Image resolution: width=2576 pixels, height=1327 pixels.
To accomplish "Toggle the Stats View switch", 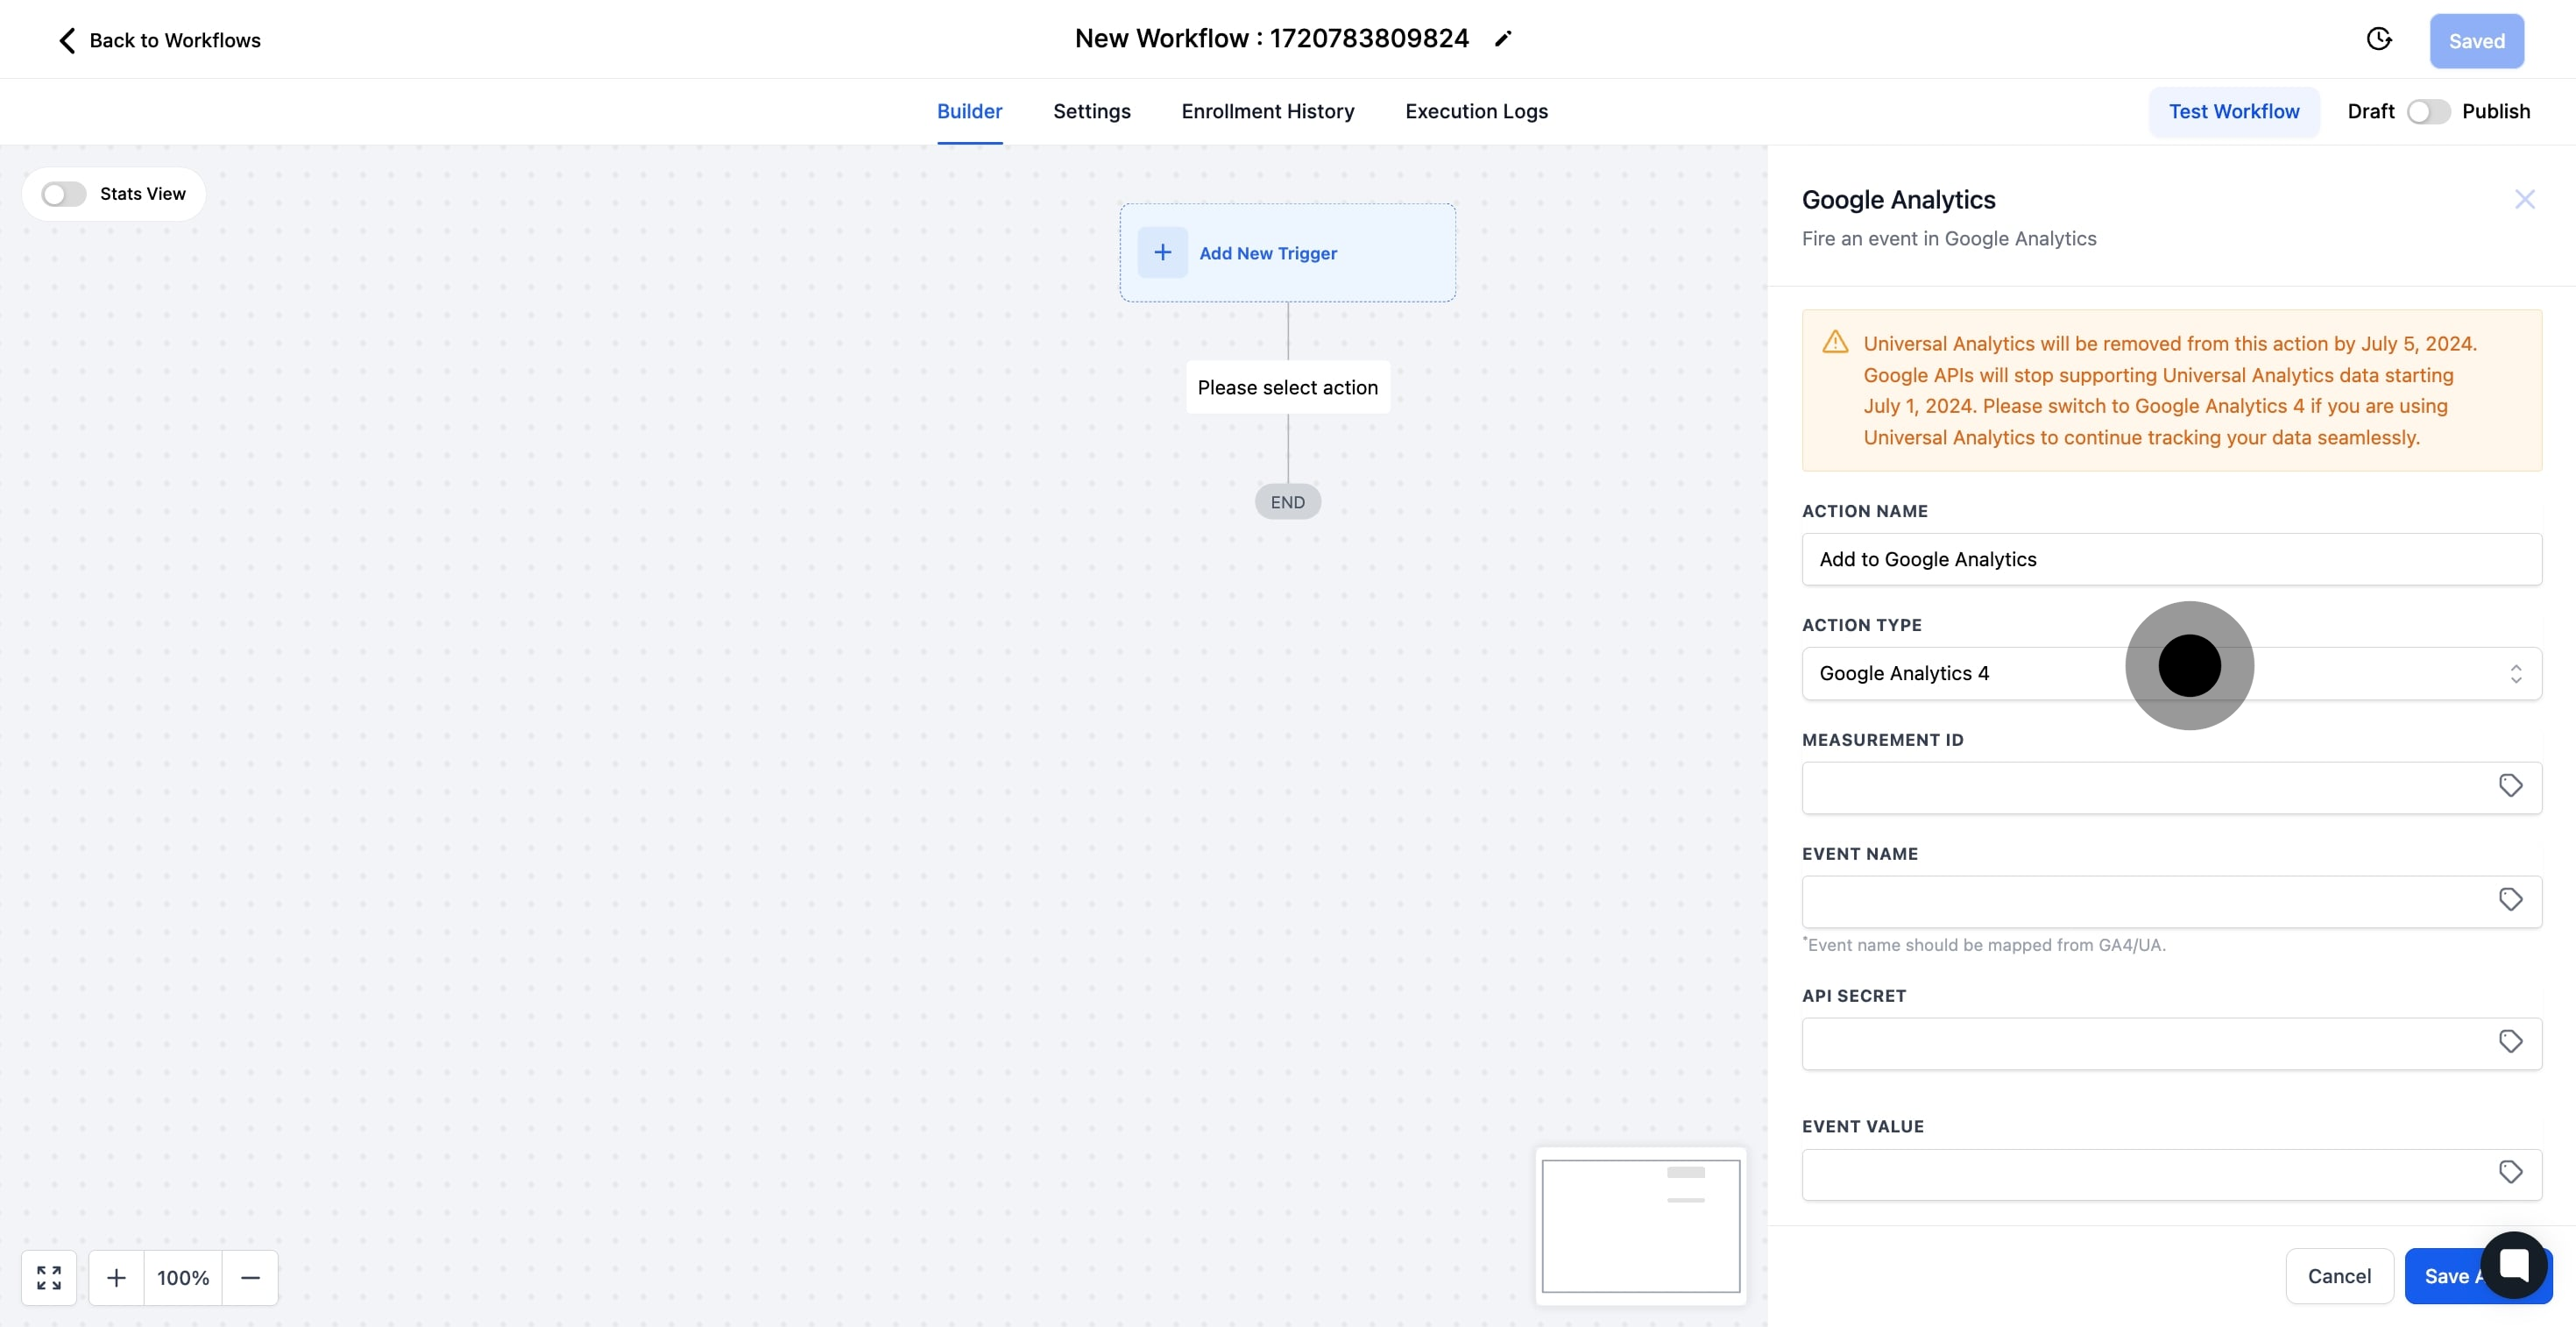I will click(64, 194).
